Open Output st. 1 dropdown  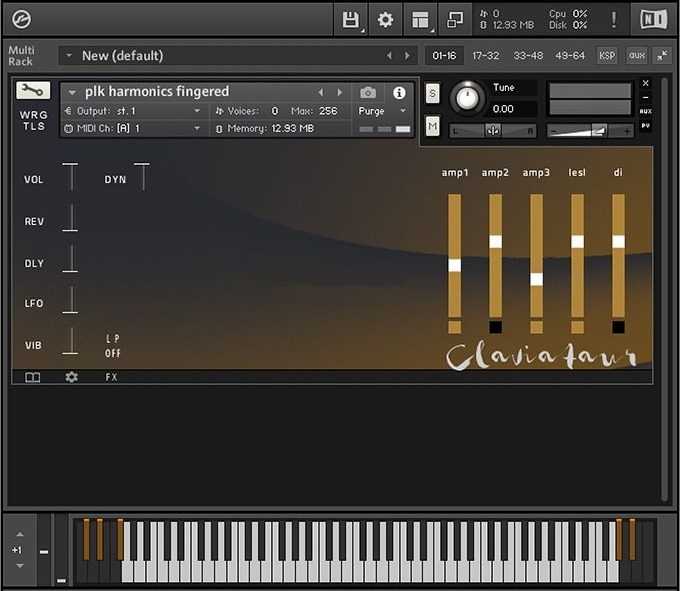(197, 111)
